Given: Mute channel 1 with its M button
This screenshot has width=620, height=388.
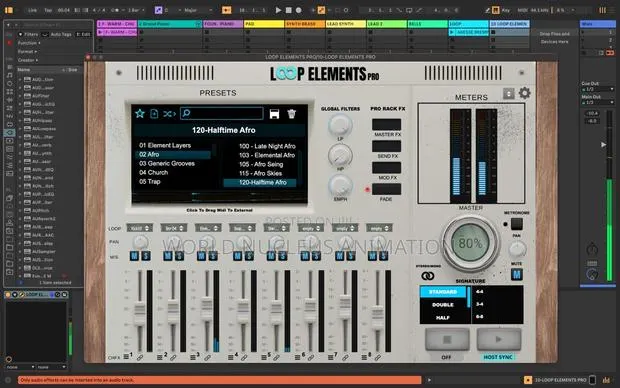Looking at the screenshot, I should point(134,256).
